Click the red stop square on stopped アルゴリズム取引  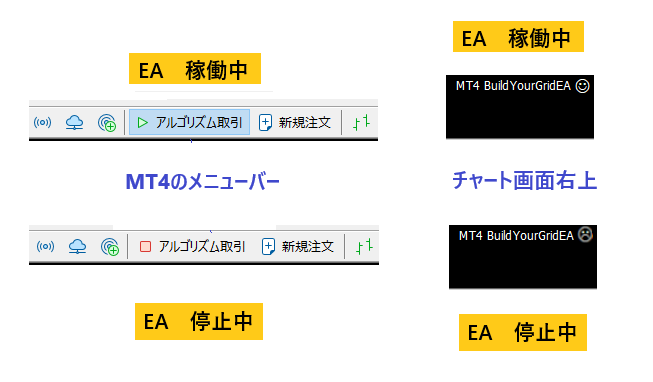pyautogui.click(x=145, y=247)
